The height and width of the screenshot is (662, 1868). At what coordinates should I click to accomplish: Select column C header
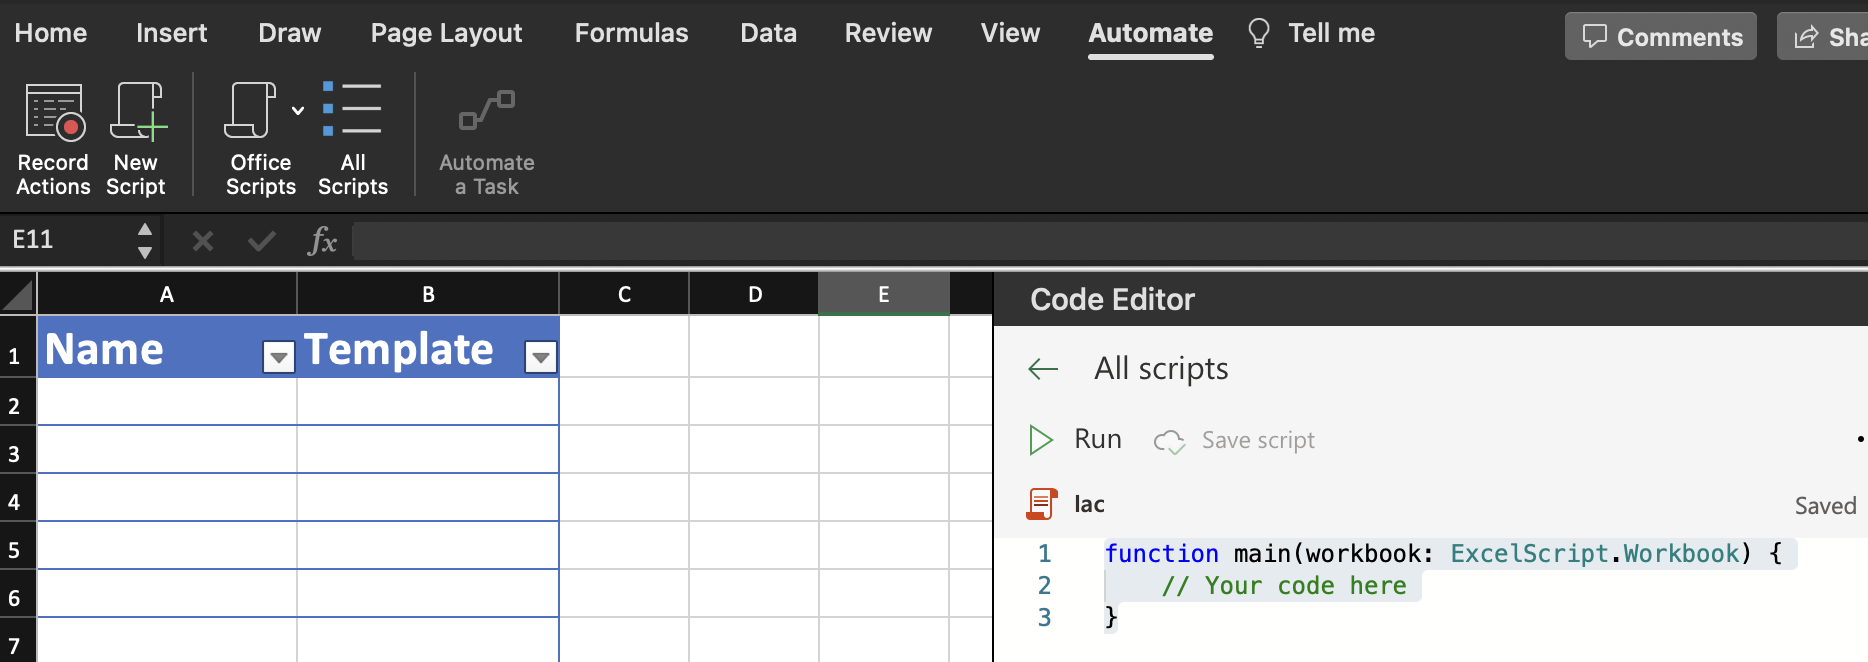point(624,294)
